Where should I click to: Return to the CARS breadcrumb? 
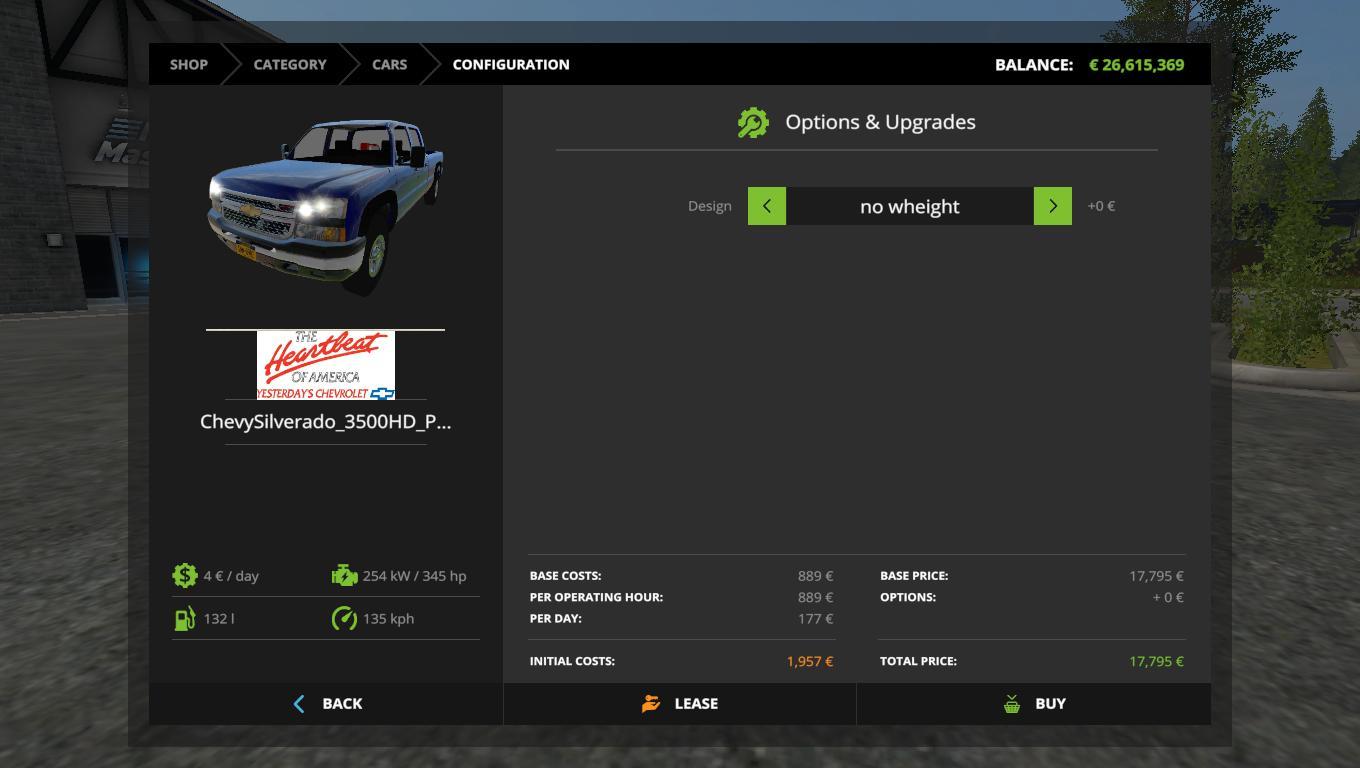389,64
